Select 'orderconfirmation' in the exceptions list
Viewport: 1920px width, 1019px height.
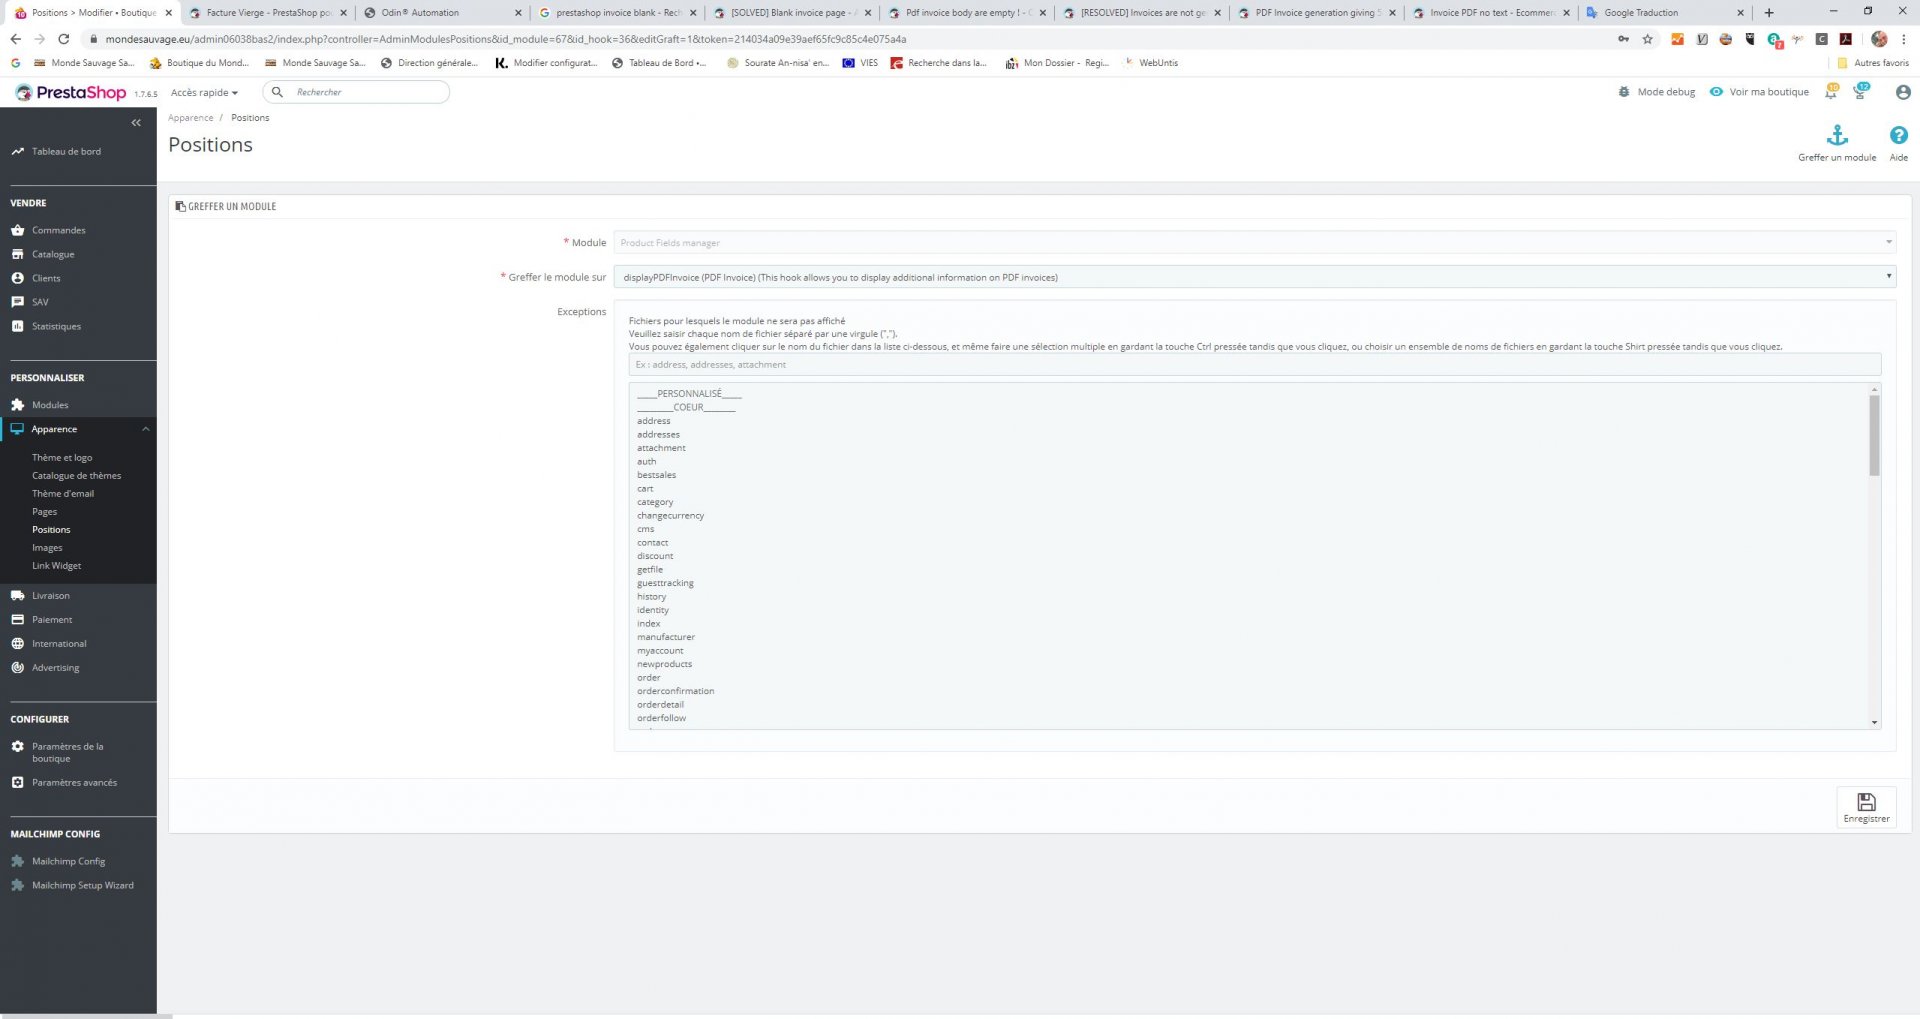676,691
